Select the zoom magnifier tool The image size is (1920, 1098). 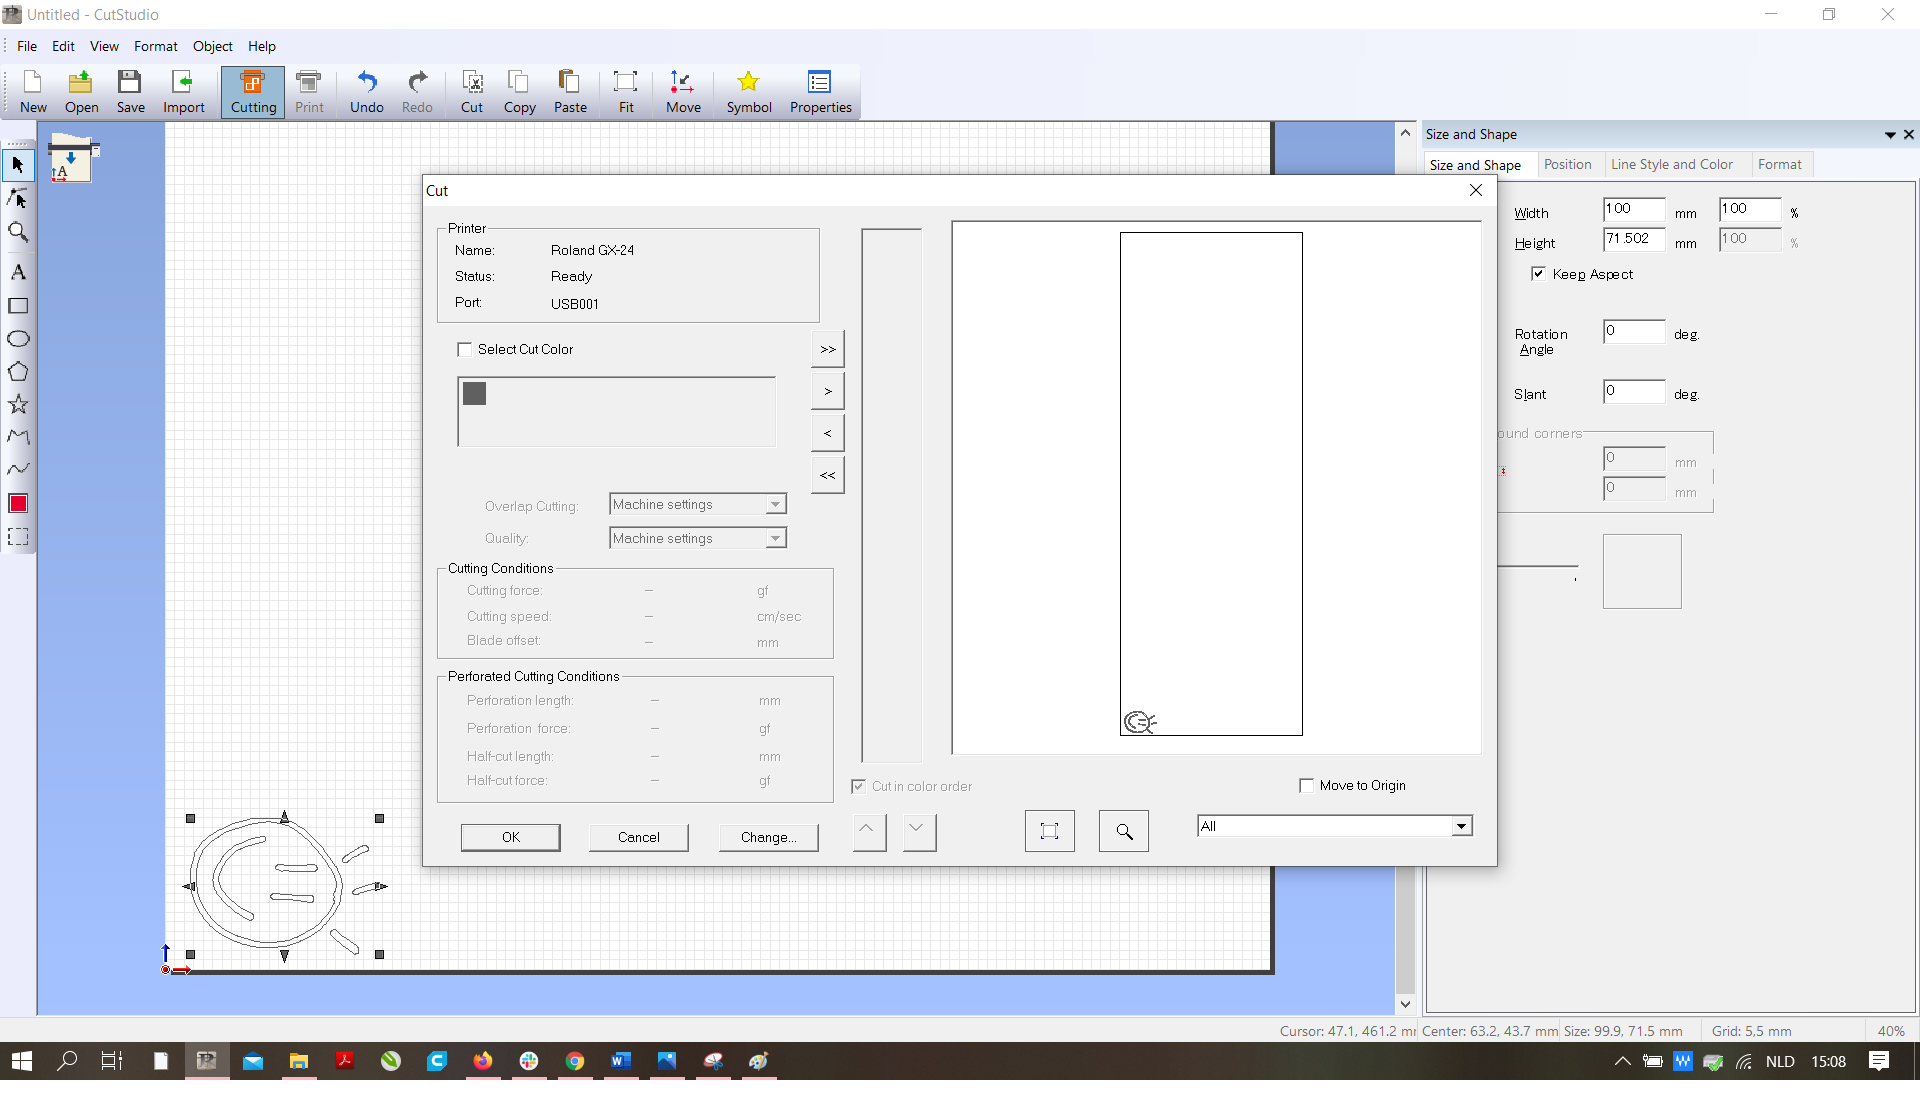tap(18, 232)
